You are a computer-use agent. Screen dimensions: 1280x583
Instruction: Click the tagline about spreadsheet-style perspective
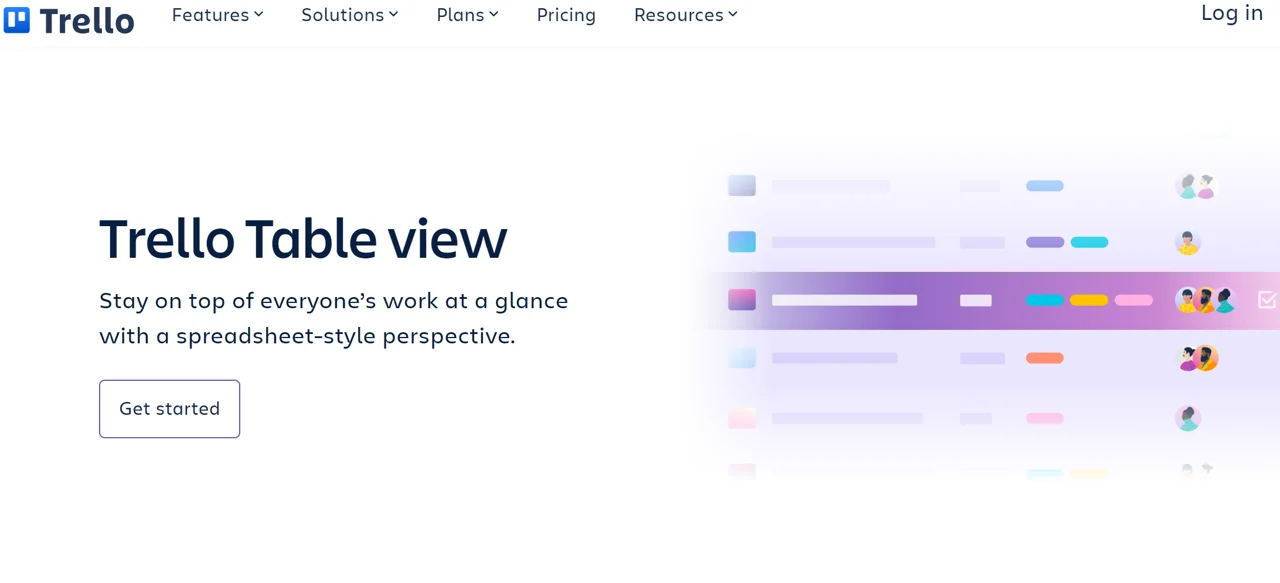point(334,318)
